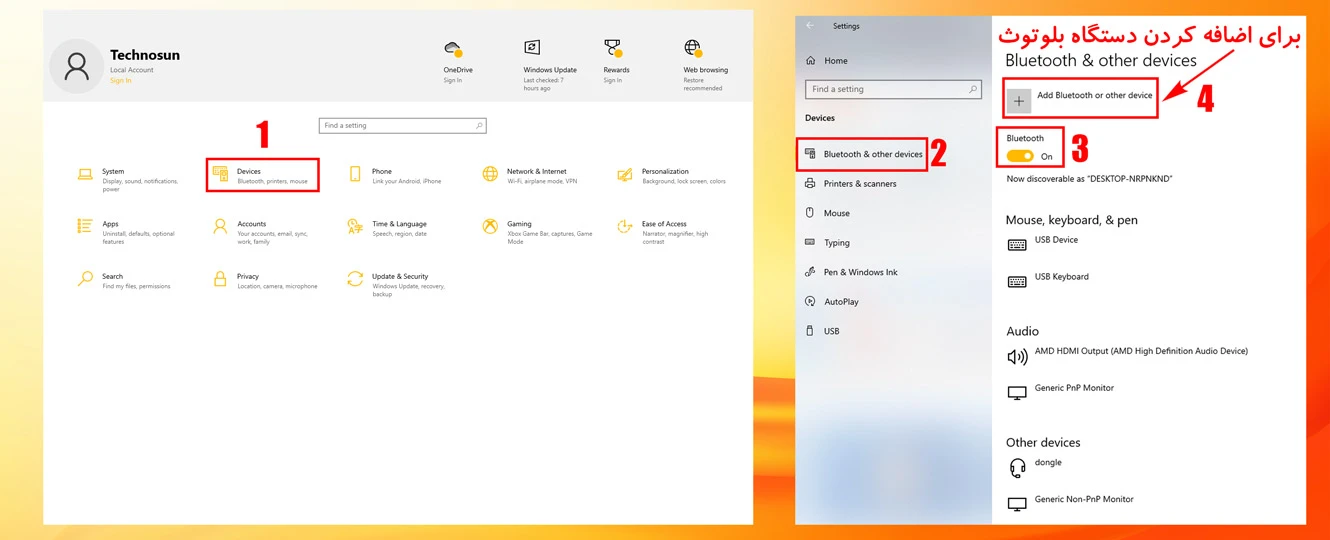Click the Printers & scanners icon
This screenshot has width=1330, height=540.
click(x=810, y=183)
